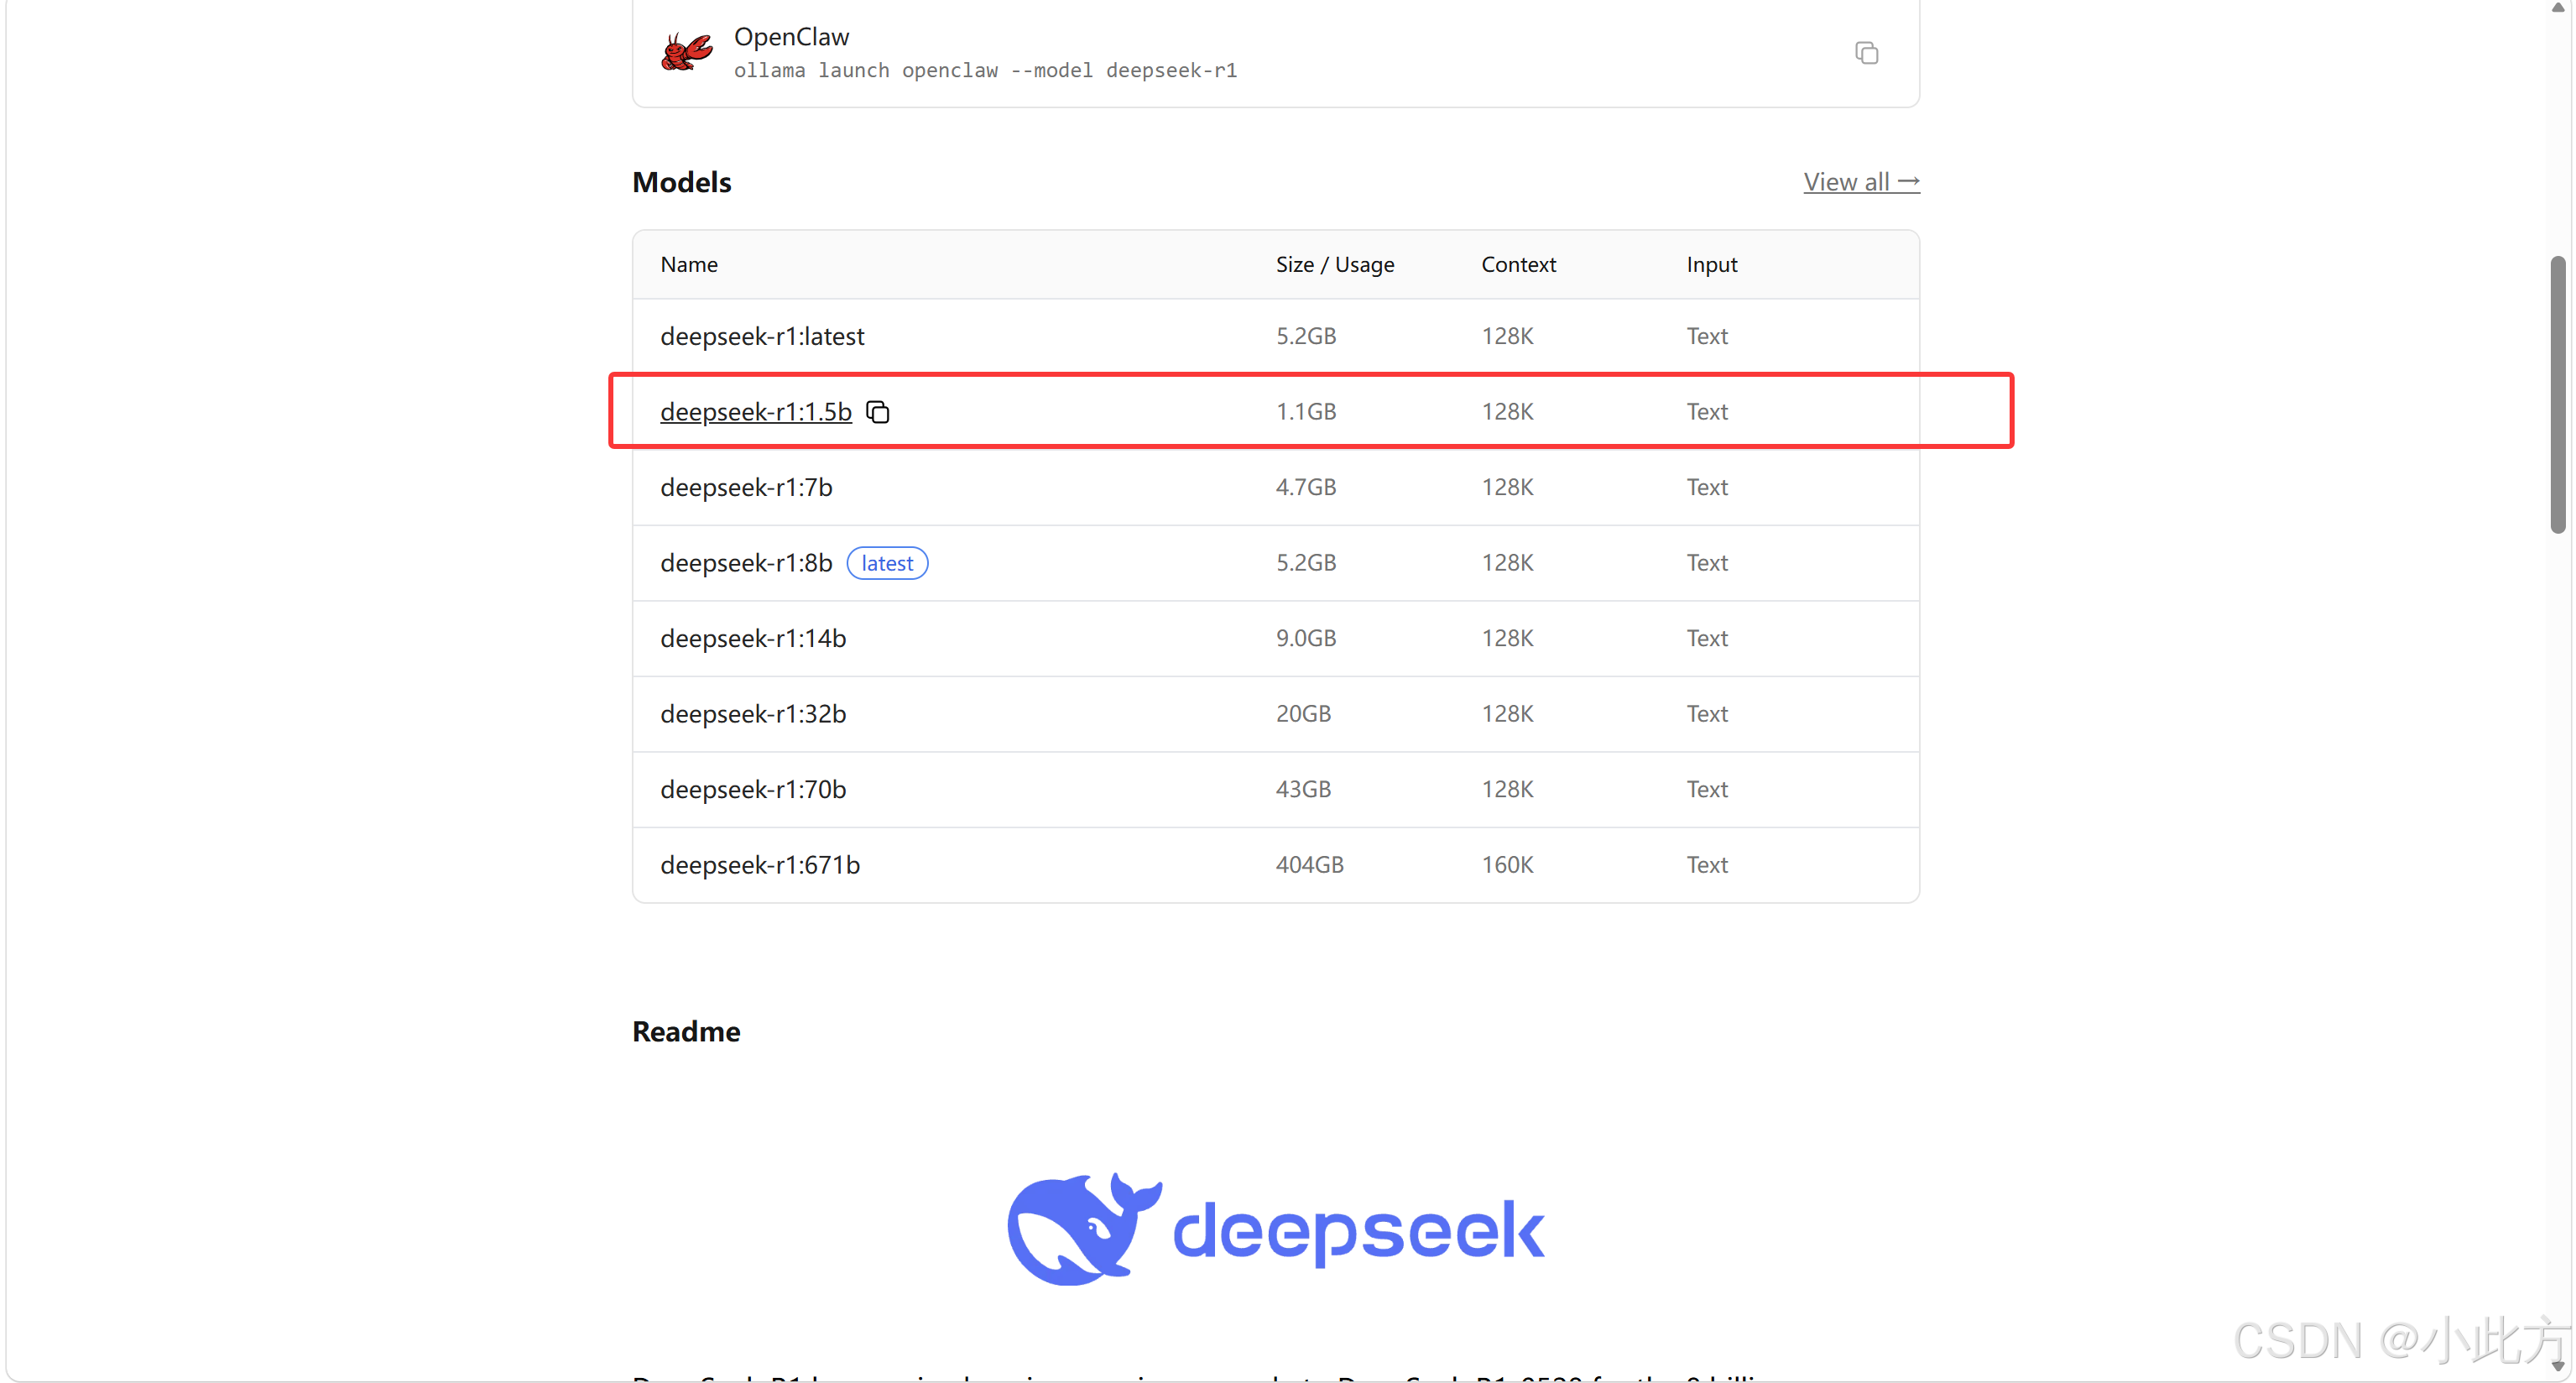2576x1383 pixels.
Task: Click the 404GB size value
Action: click(1309, 865)
